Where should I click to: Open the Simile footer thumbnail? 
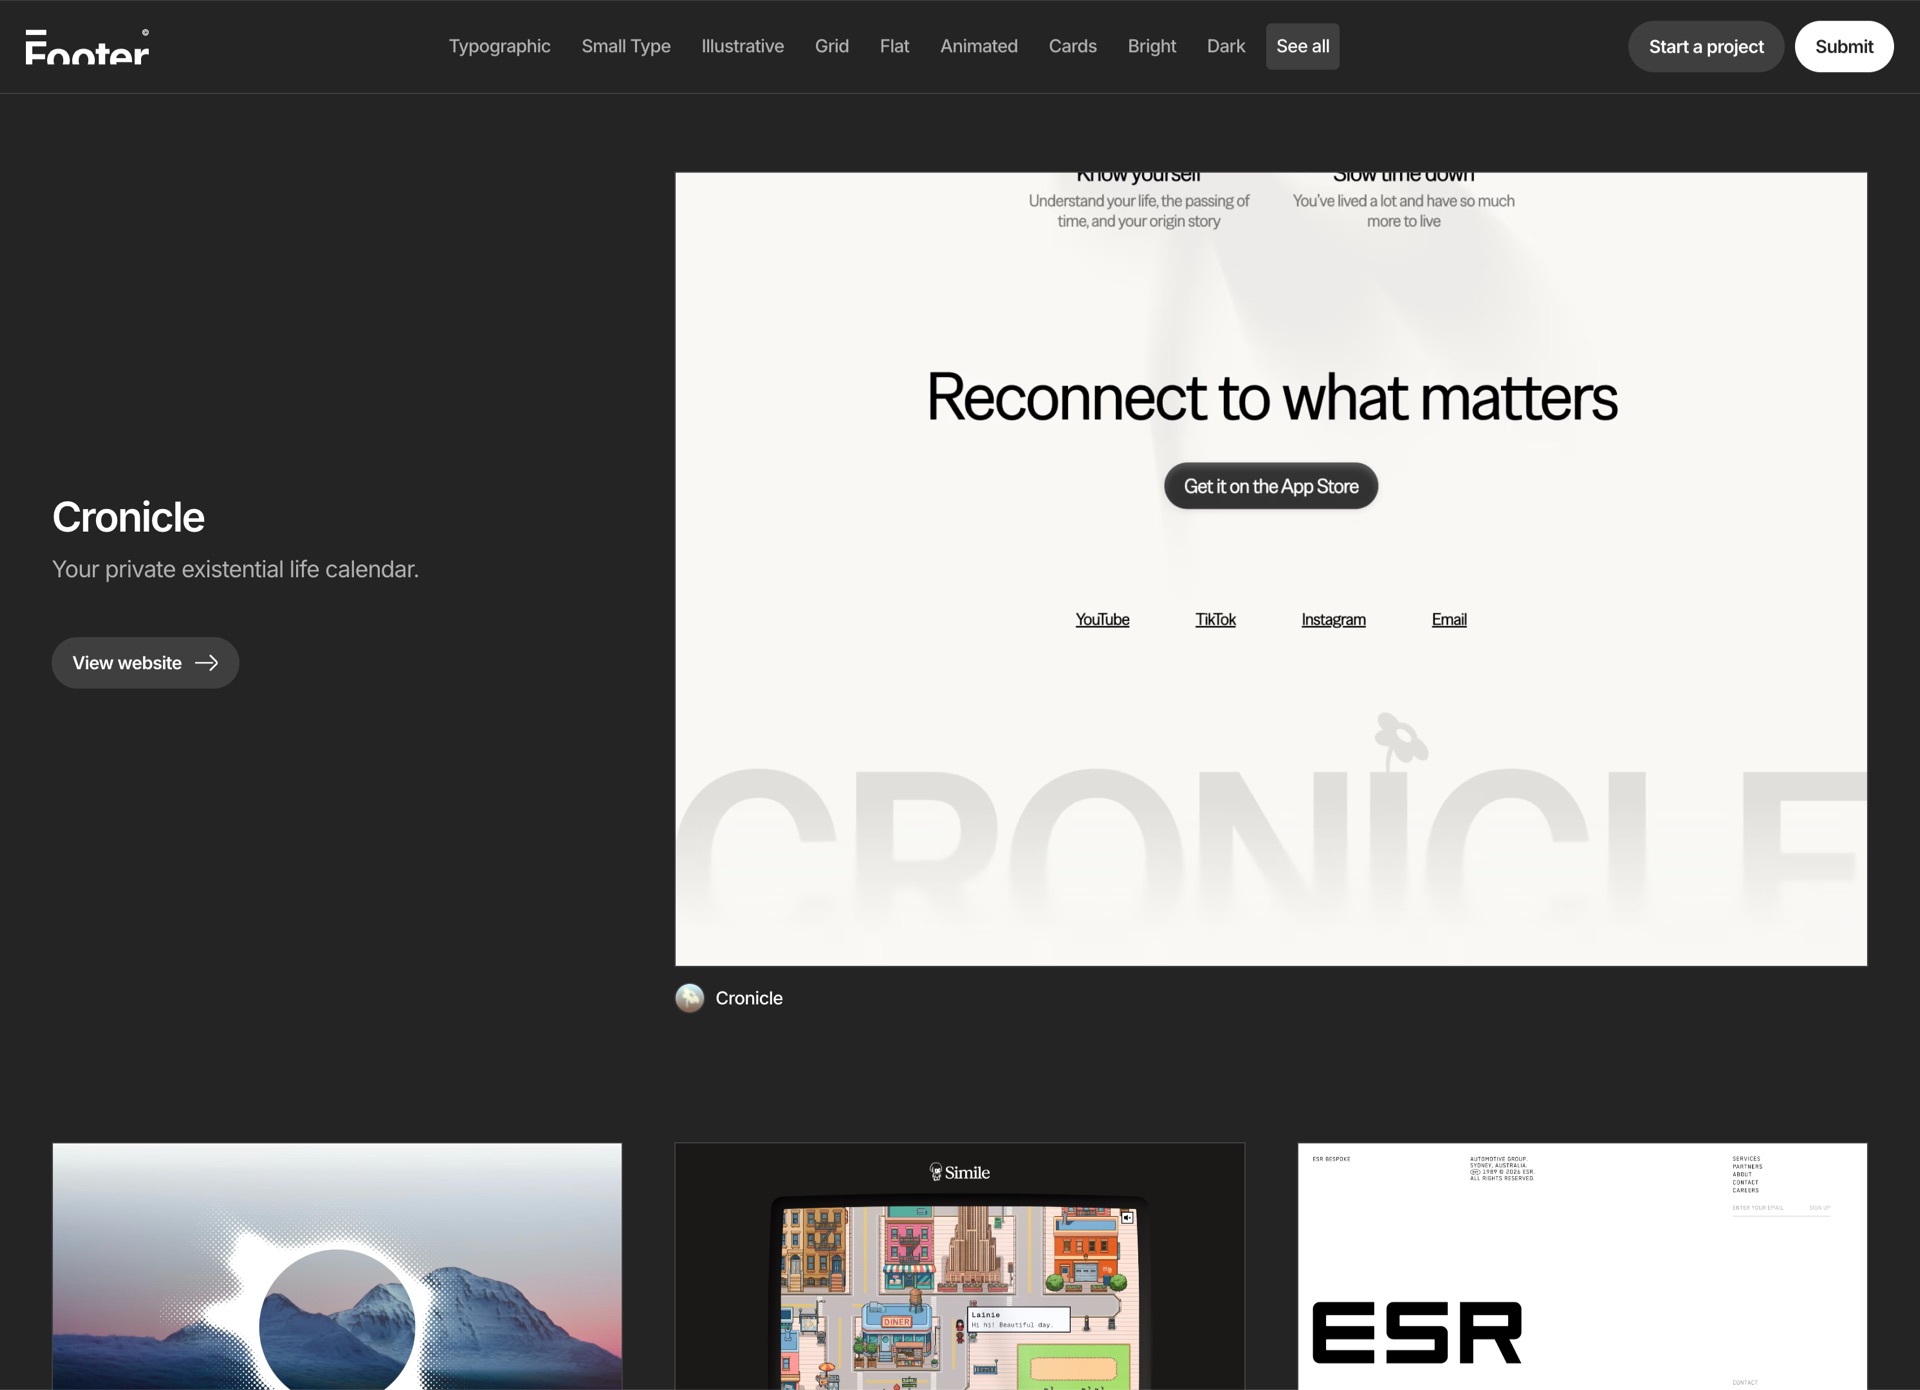tap(959, 1266)
